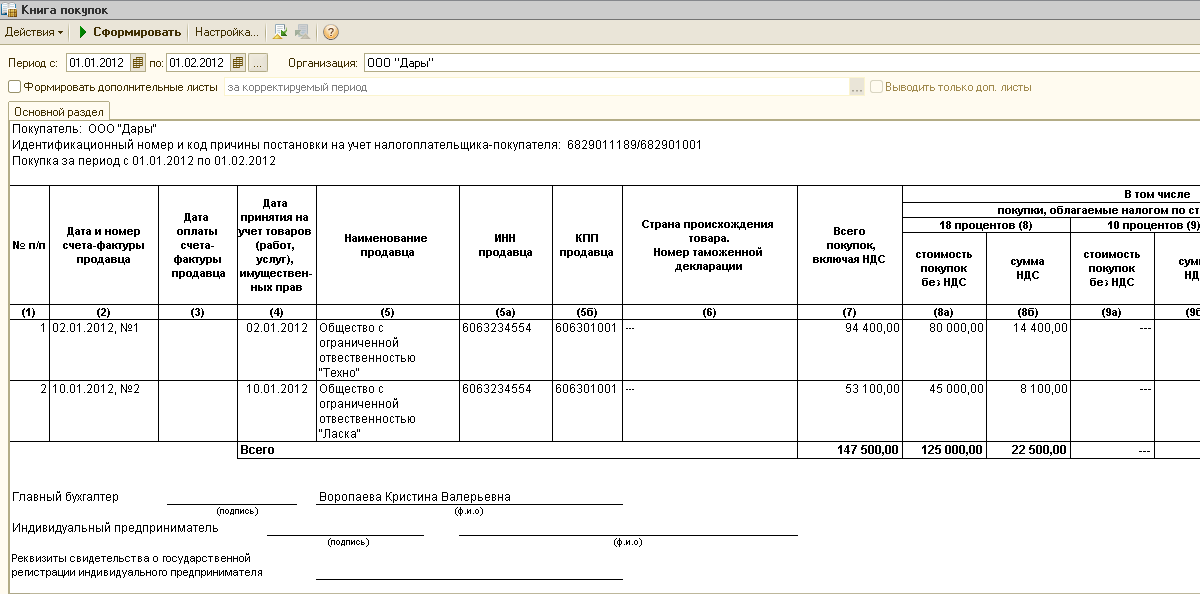This screenshot has height=594, width=1200.
Task: Open calendar for period end date
Action: 237,63
